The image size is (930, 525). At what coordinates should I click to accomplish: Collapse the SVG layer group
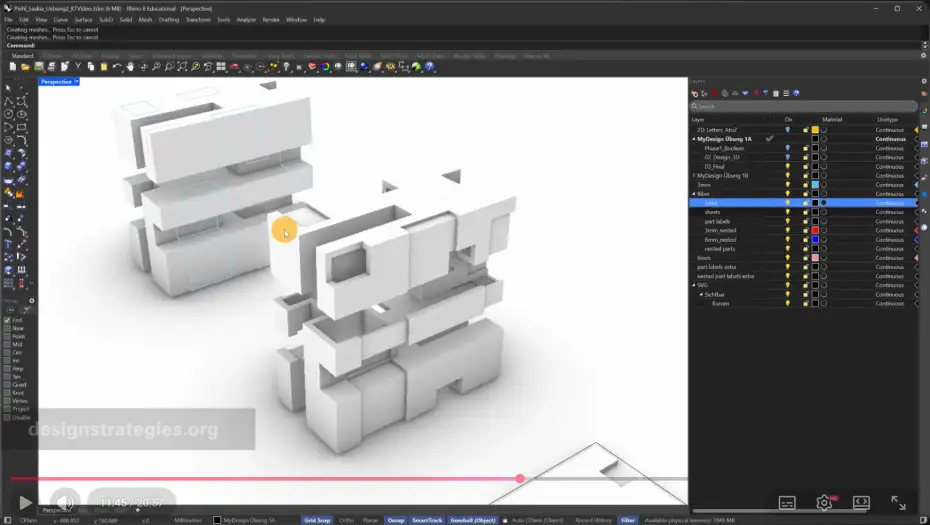(x=694, y=285)
